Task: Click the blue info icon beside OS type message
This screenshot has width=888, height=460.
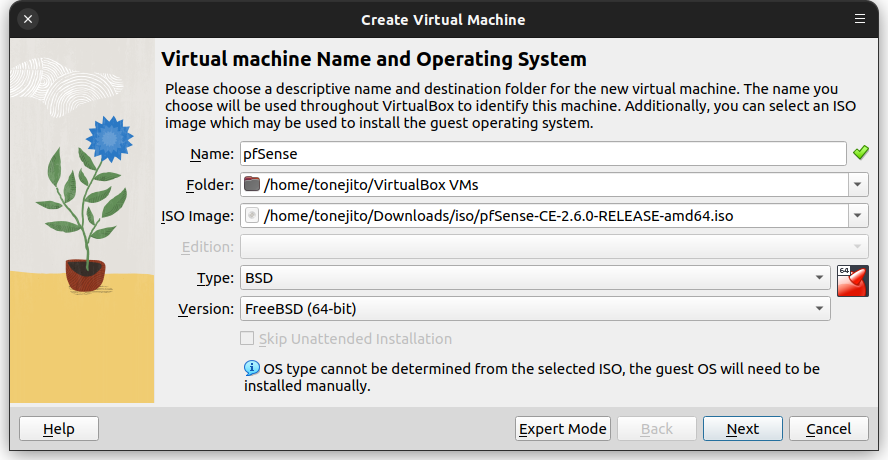Action: tap(252, 368)
